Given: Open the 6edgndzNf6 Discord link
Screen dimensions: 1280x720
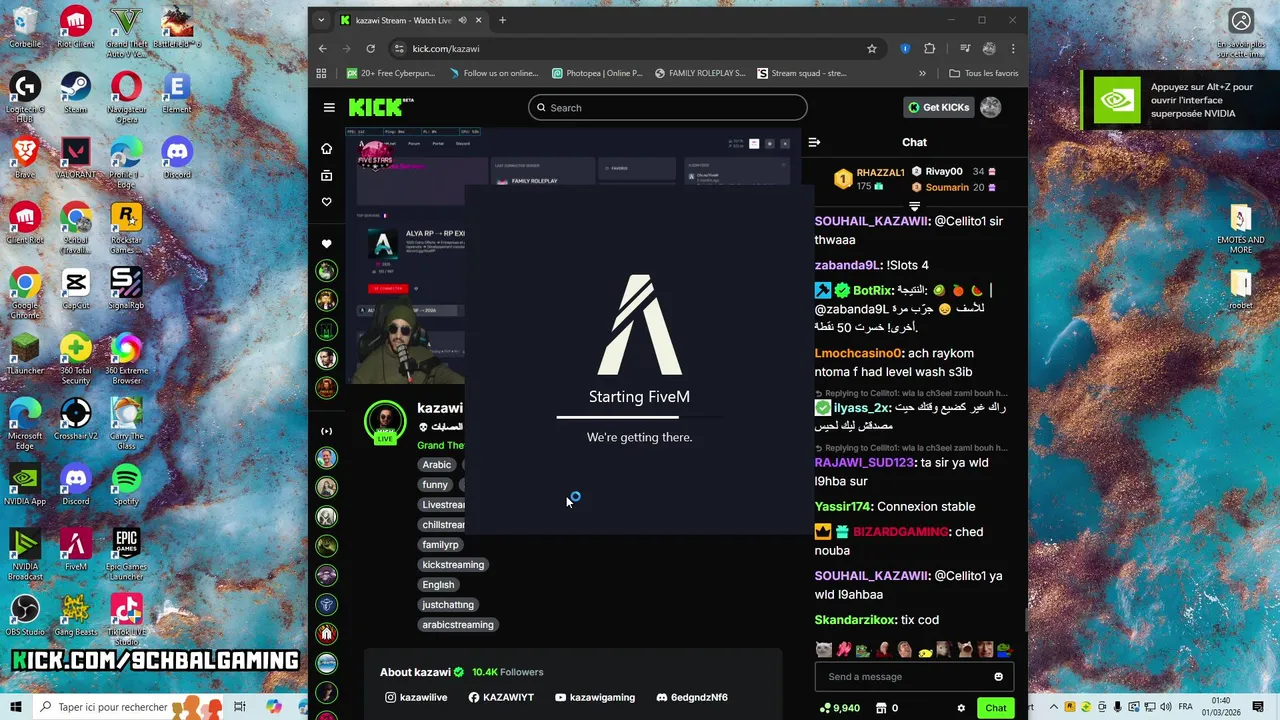Looking at the screenshot, I should [x=692, y=697].
